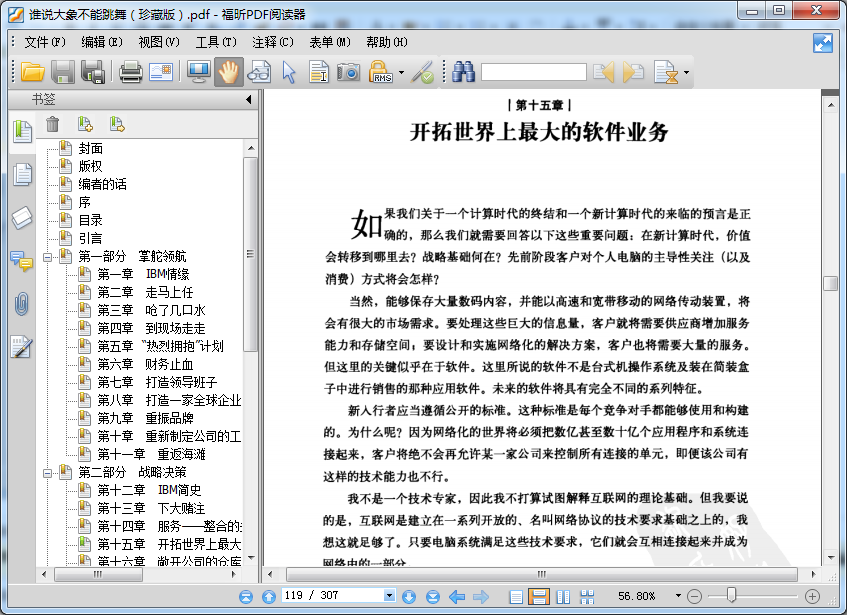Click the Find Next arrow icon
Screen dimensions: 847x615
(x=633, y=72)
